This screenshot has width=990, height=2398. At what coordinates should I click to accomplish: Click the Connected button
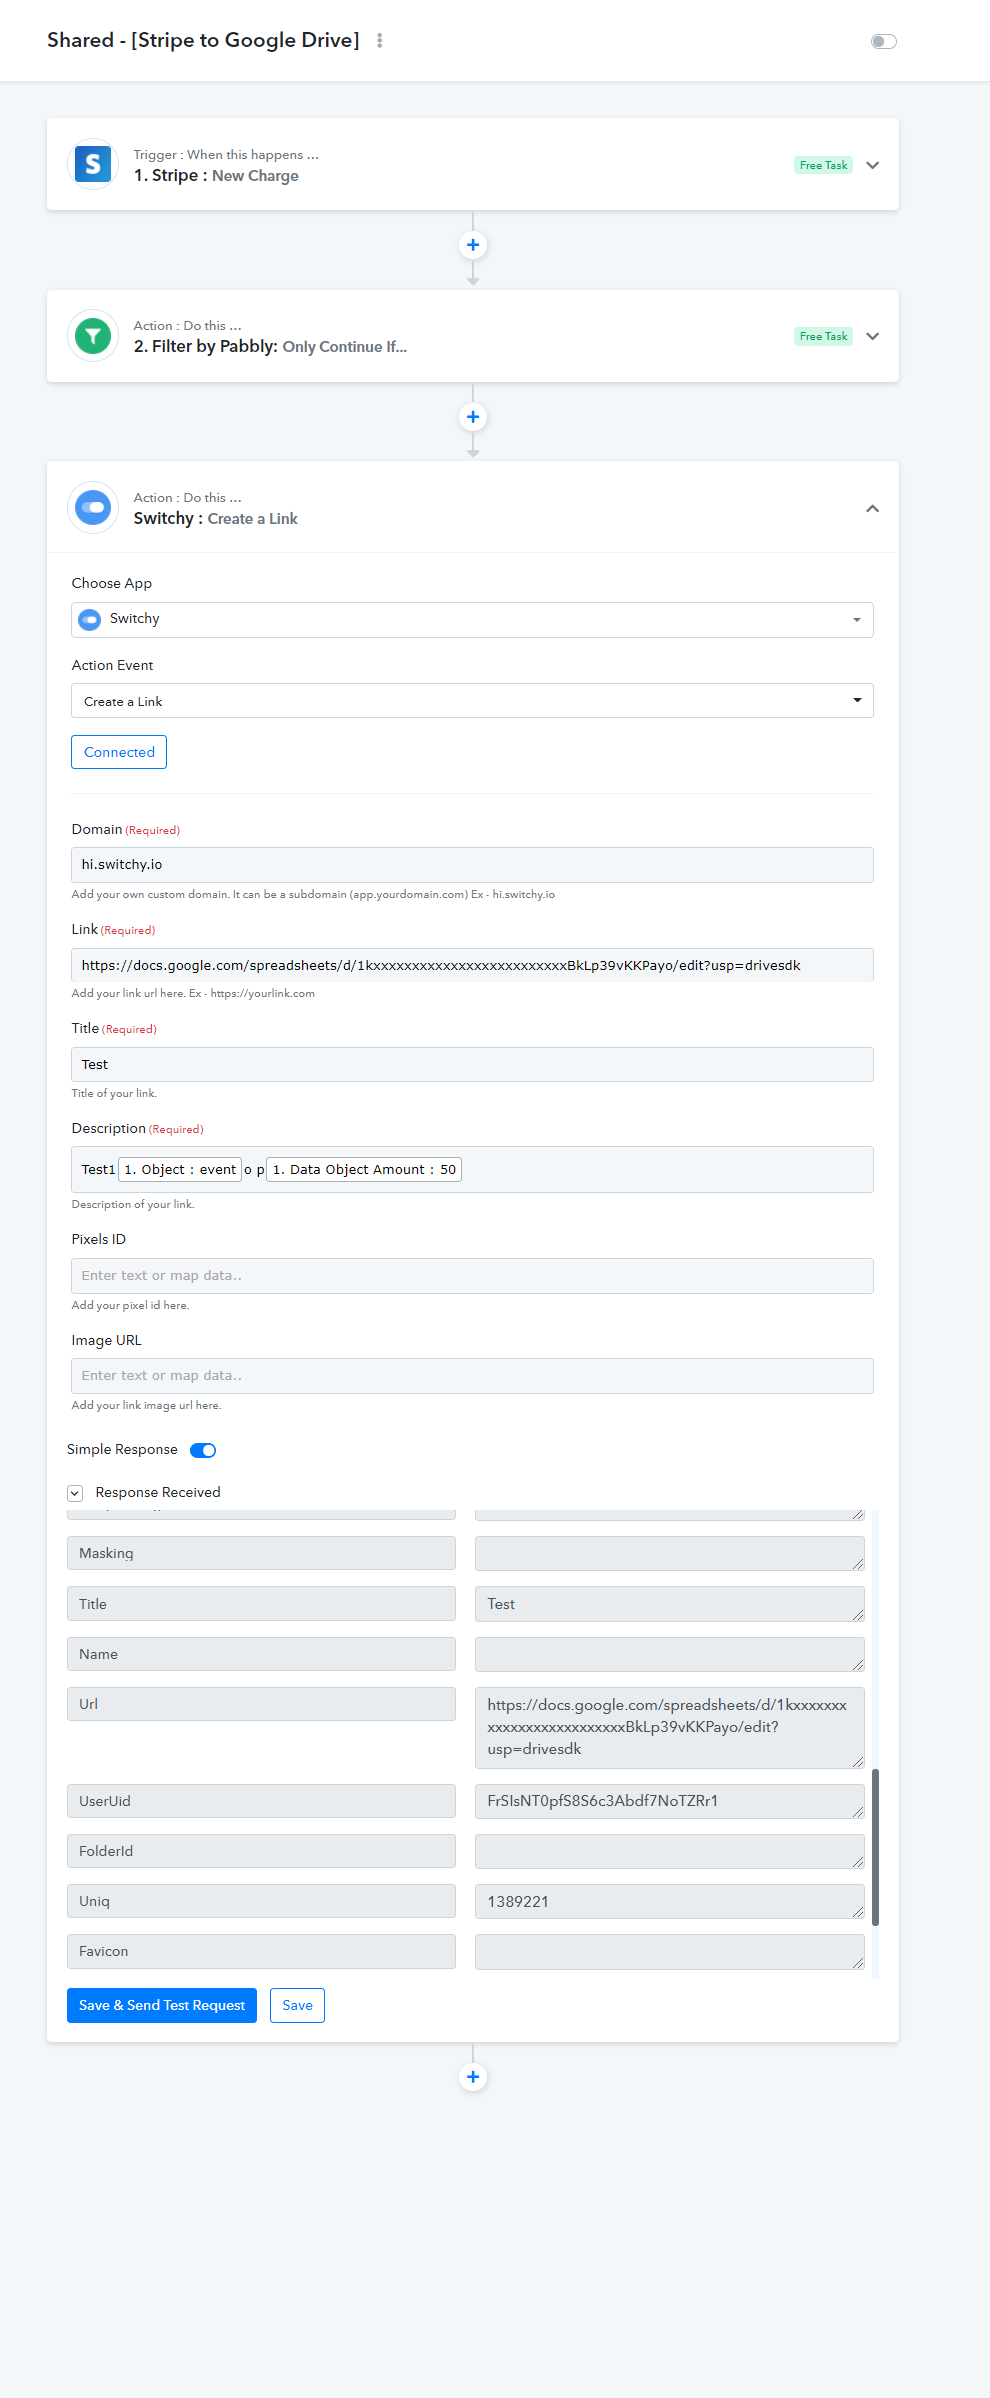click(x=119, y=752)
